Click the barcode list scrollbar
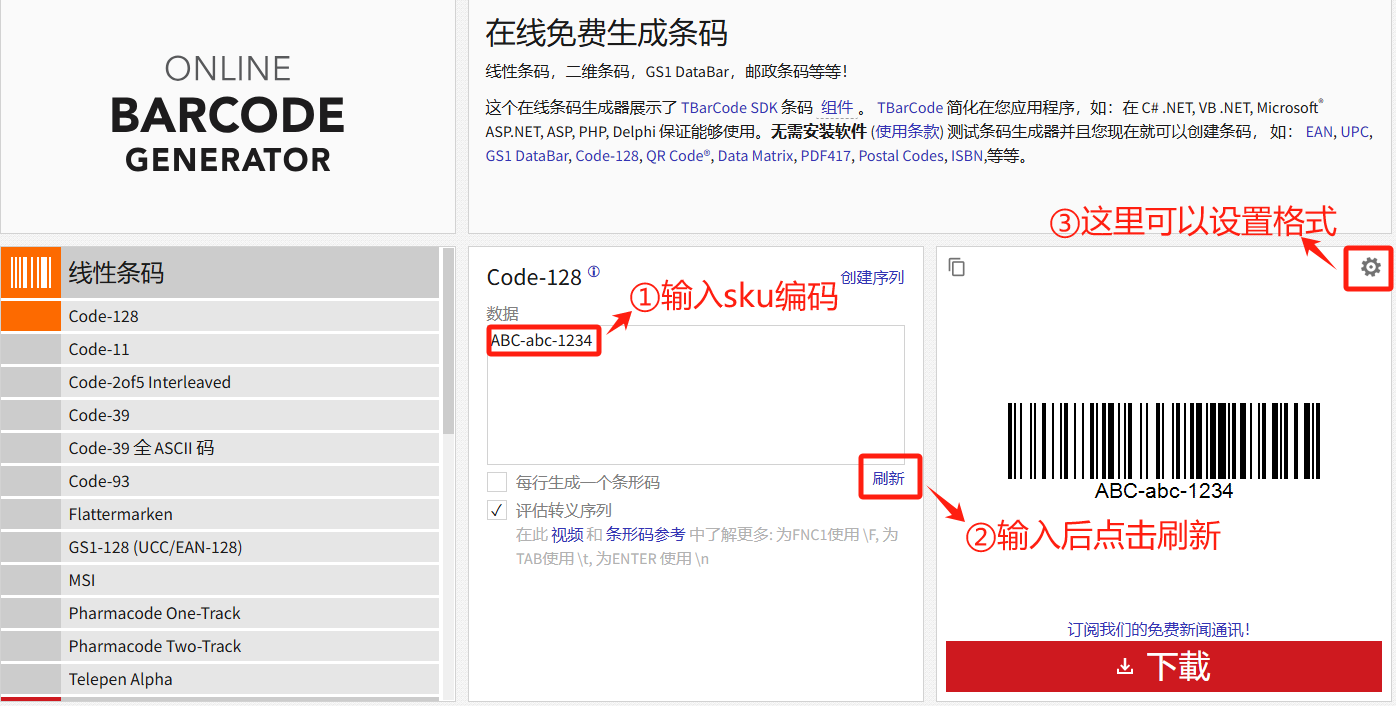The height and width of the screenshot is (706, 1396). tap(448, 340)
